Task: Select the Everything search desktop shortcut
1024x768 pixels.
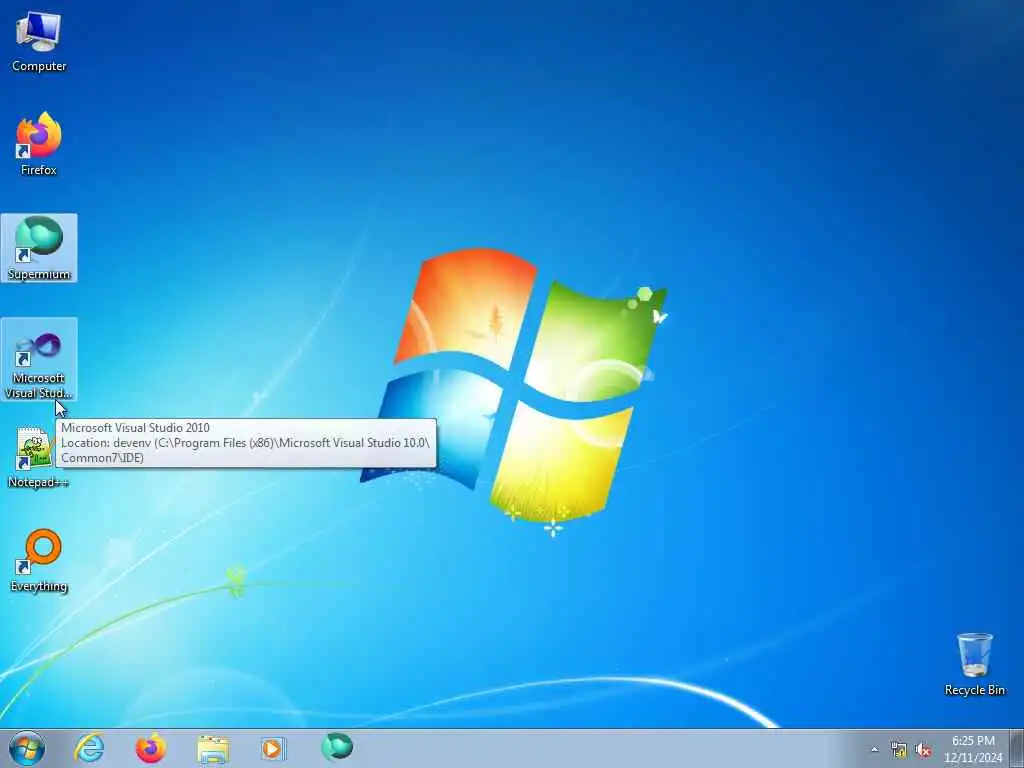Action: coord(39,560)
